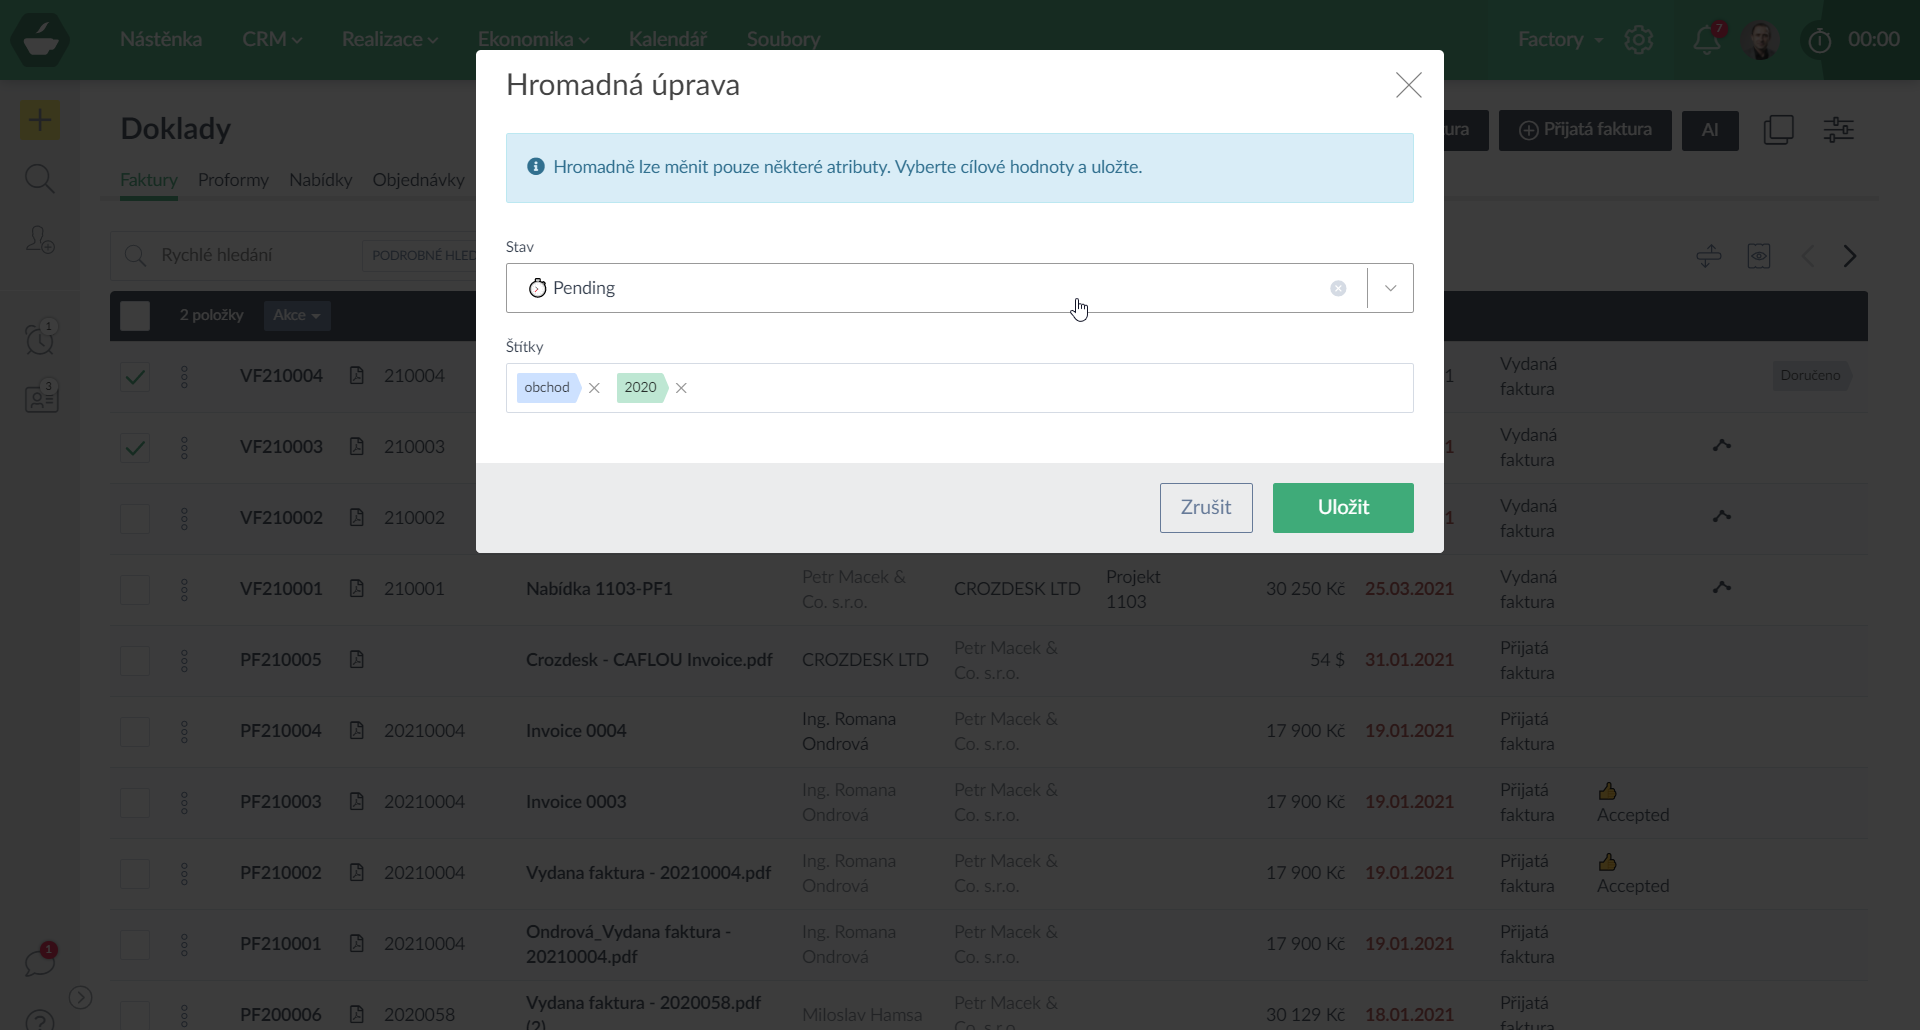Click the Uložit button
Screen dimensions: 1920x1030
click(x=1342, y=508)
